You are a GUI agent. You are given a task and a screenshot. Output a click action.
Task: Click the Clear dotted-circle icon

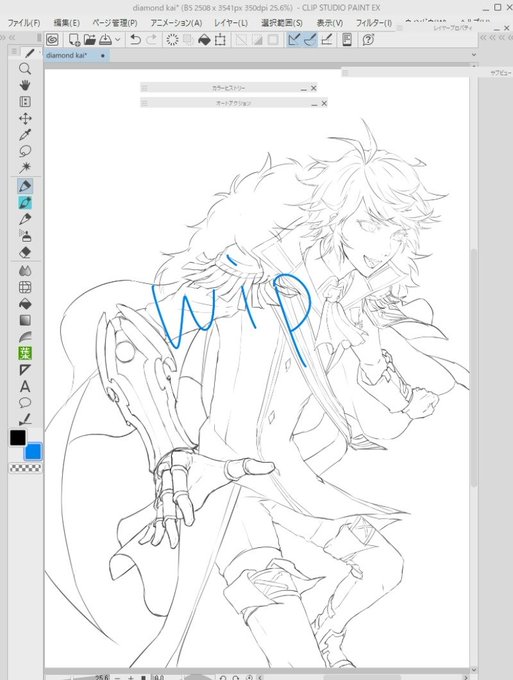pyautogui.click(x=172, y=40)
